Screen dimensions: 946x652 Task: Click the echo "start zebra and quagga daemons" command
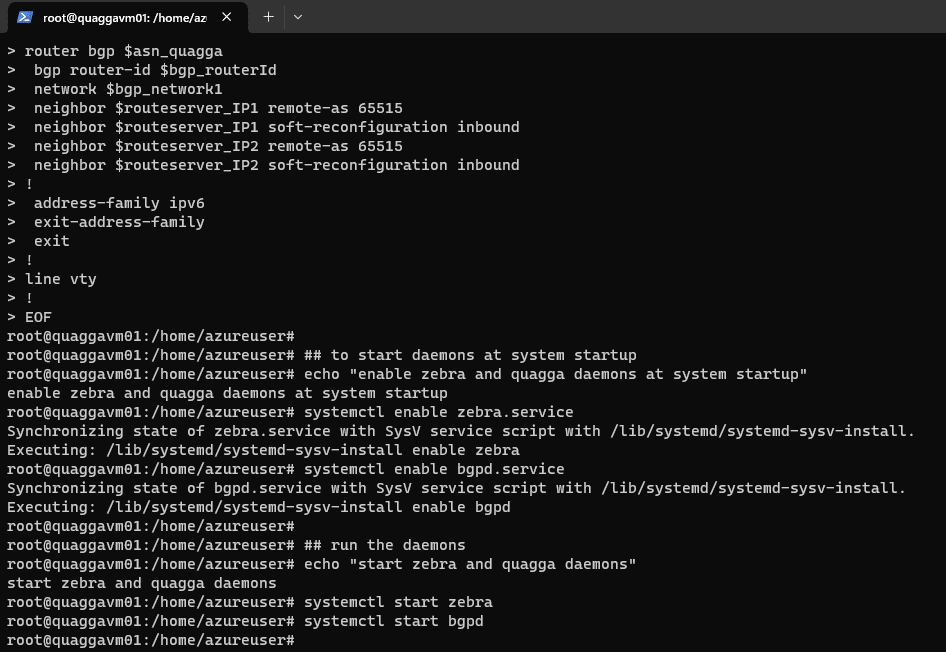click(470, 564)
